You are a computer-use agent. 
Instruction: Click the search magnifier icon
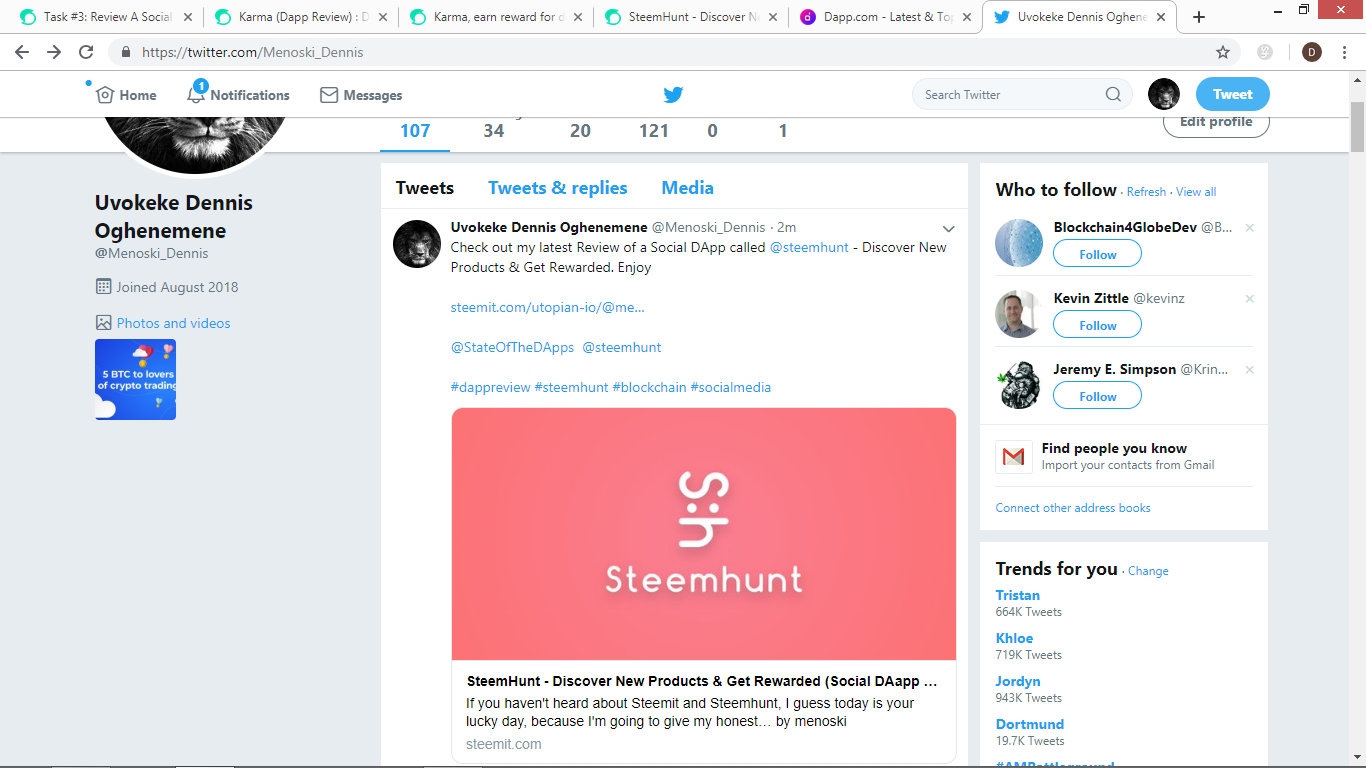[1113, 95]
